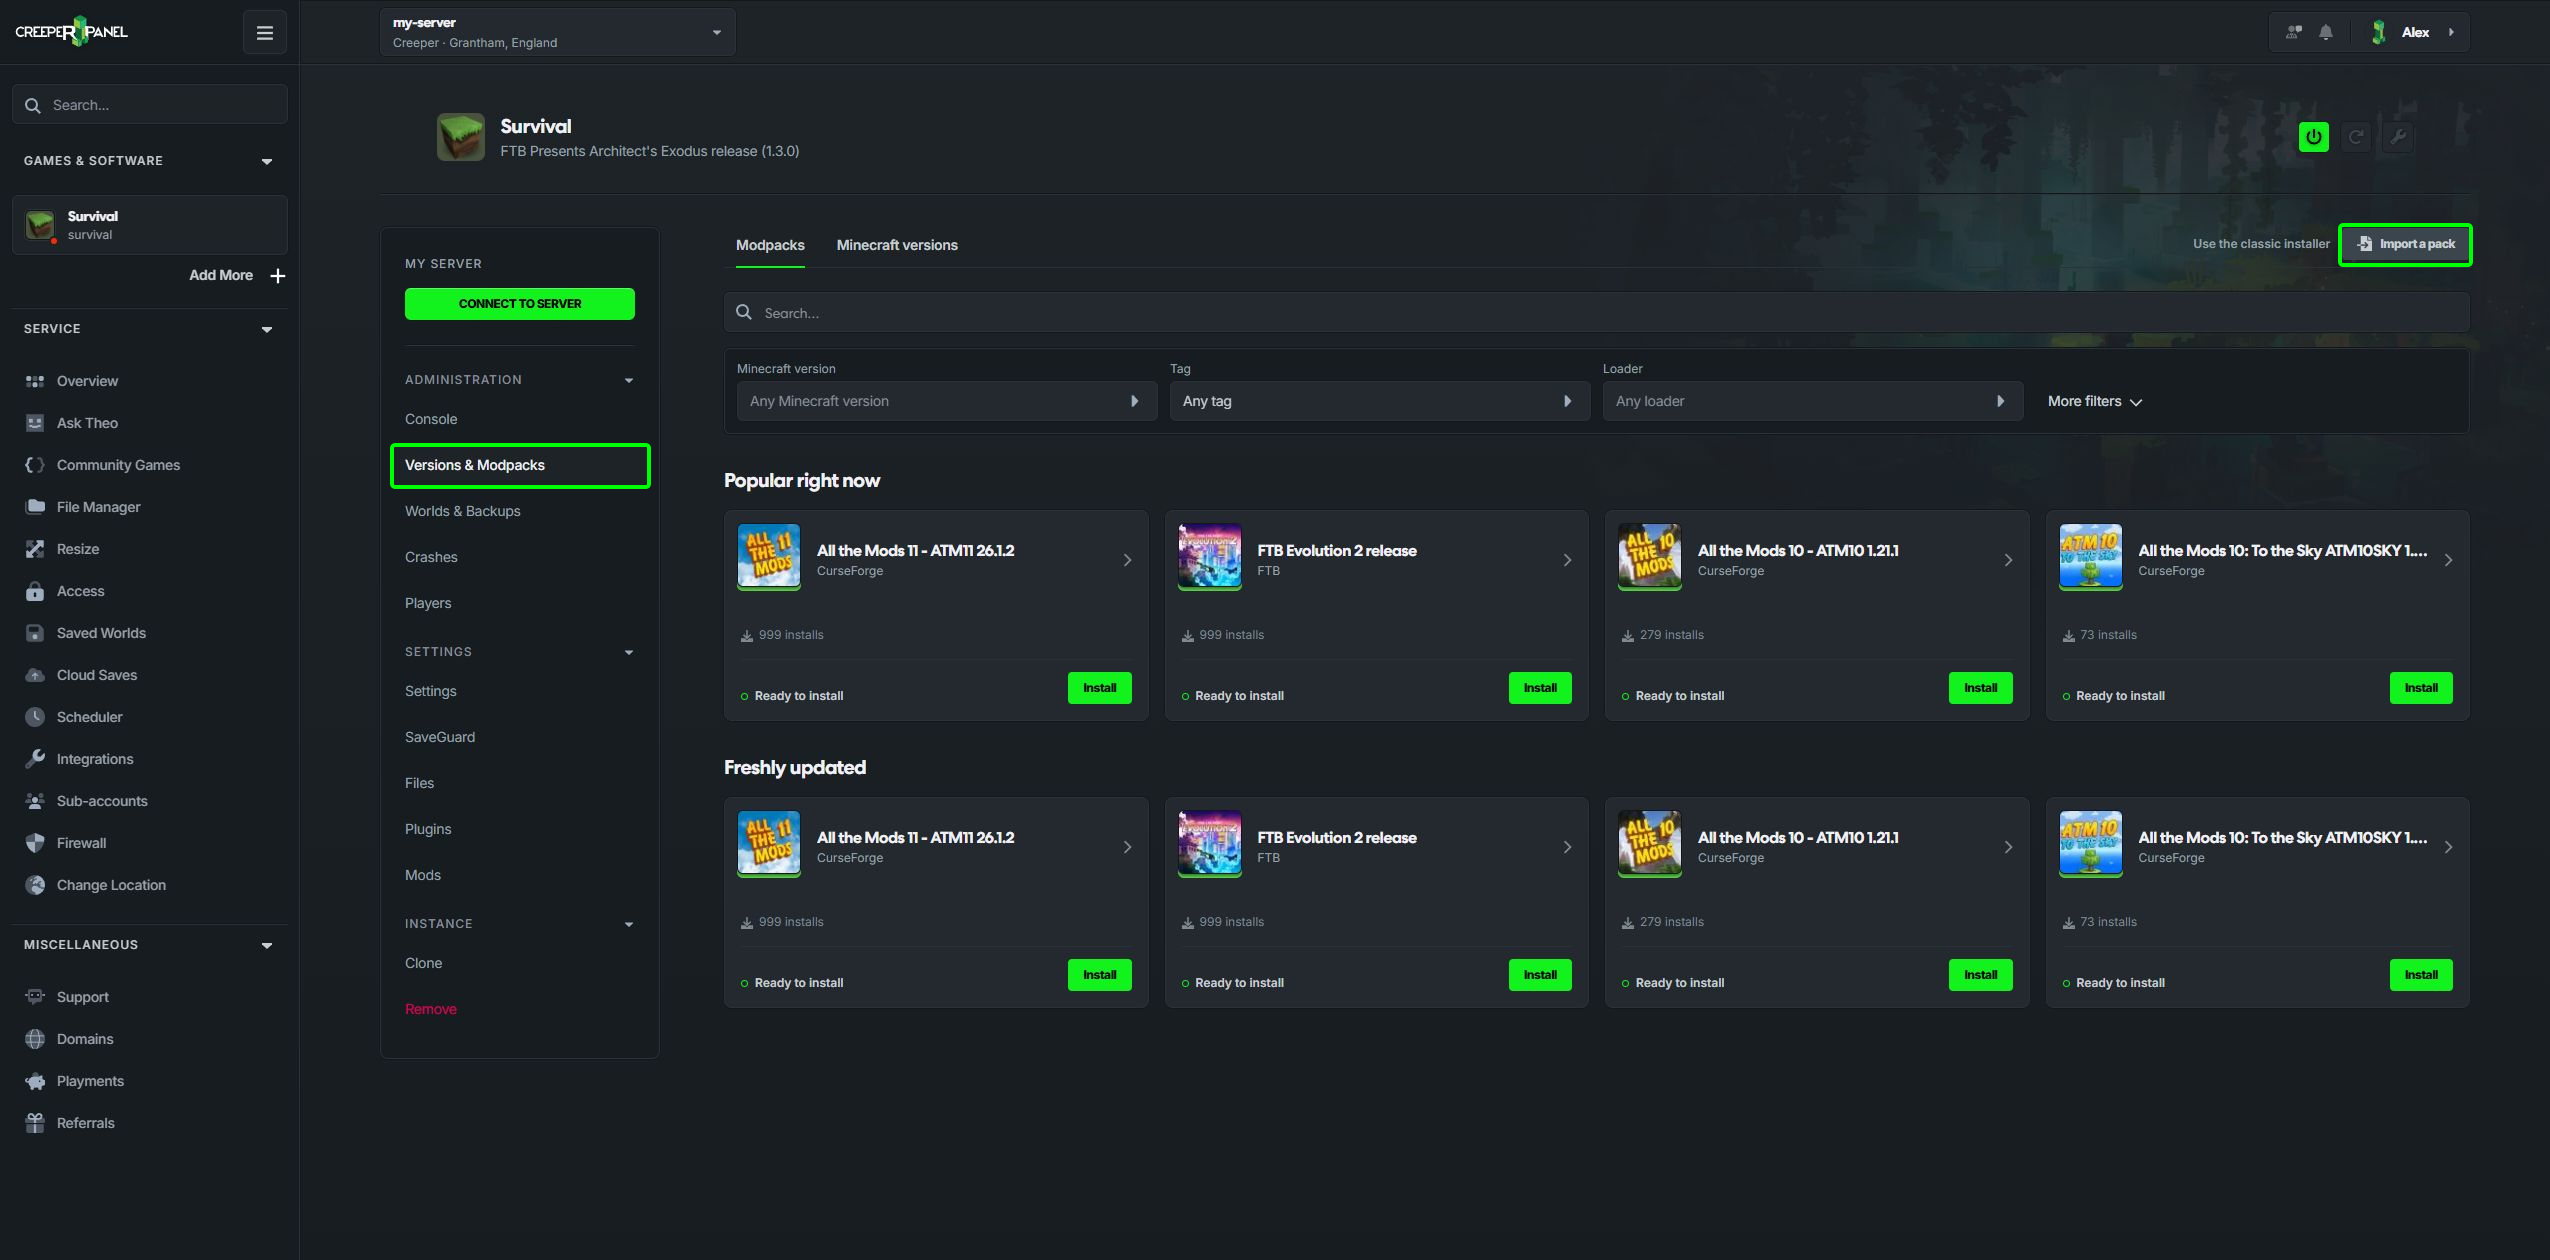Open Sub-accounts
Image resolution: width=2550 pixels, height=1260 pixels.
pyautogui.click(x=101, y=801)
